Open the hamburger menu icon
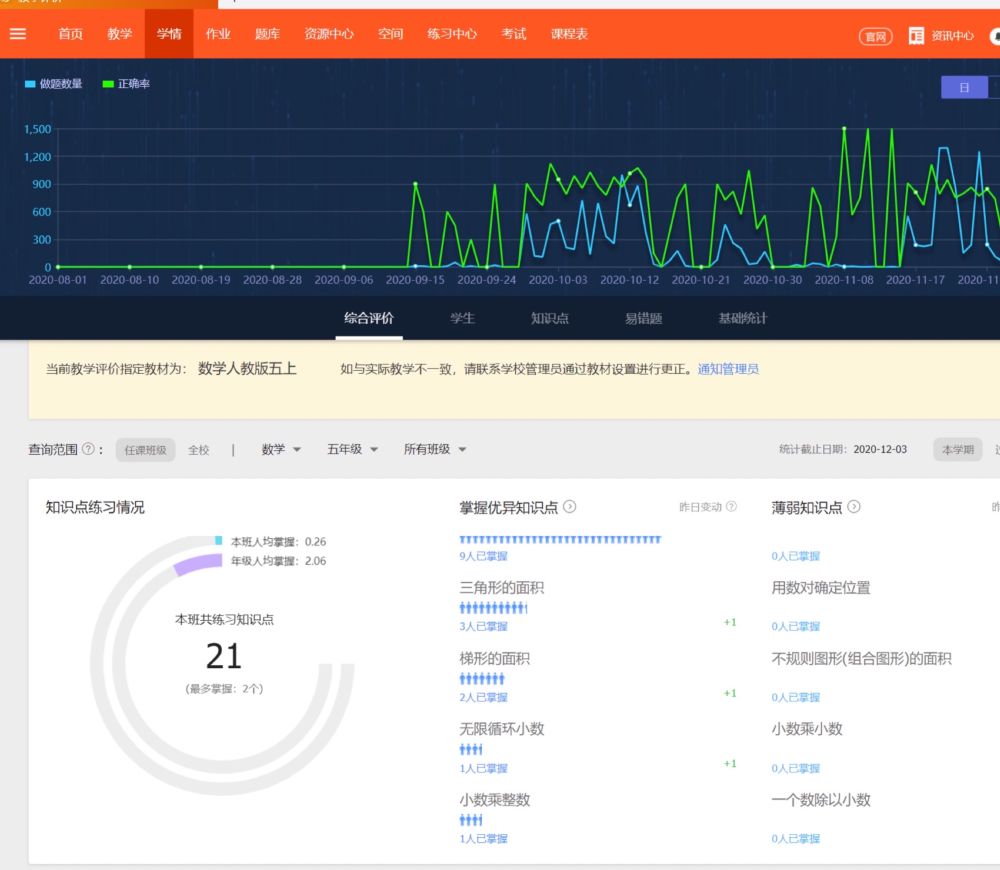This screenshot has height=870, width=1000. [18, 34]
